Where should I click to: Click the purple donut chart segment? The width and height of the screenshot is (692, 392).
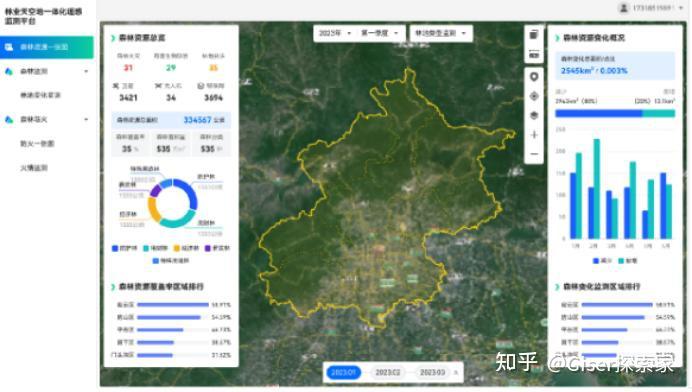pyautogui.click(x=155, y=191)
